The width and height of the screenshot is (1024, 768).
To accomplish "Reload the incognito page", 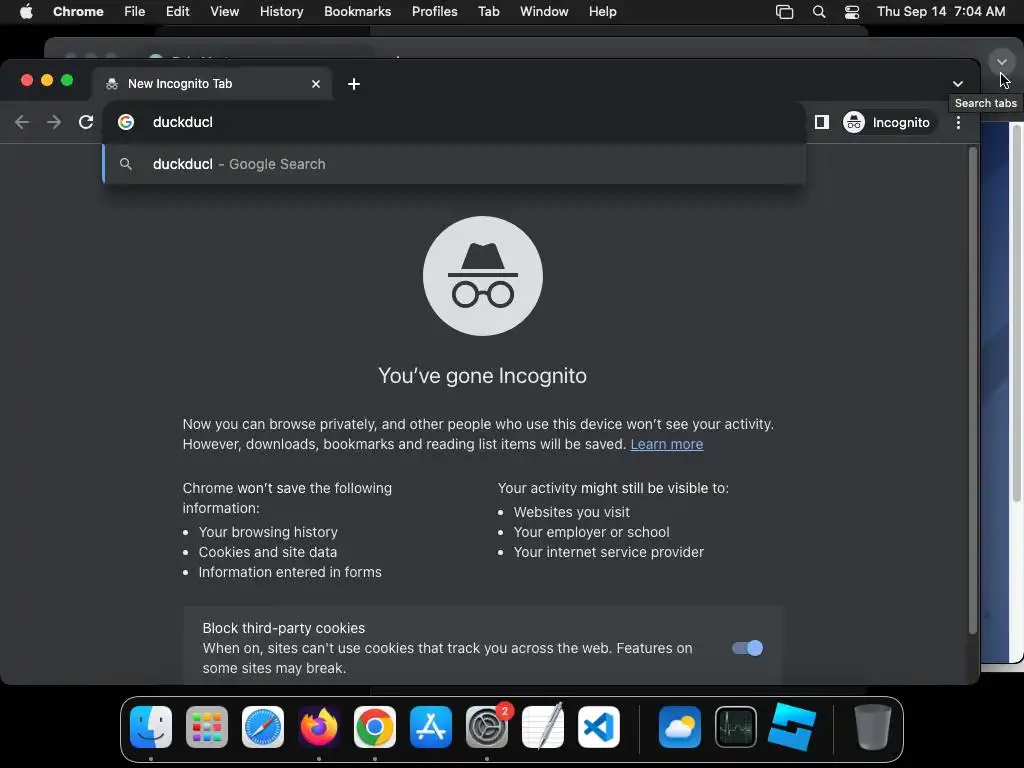I will pos(86,122).
